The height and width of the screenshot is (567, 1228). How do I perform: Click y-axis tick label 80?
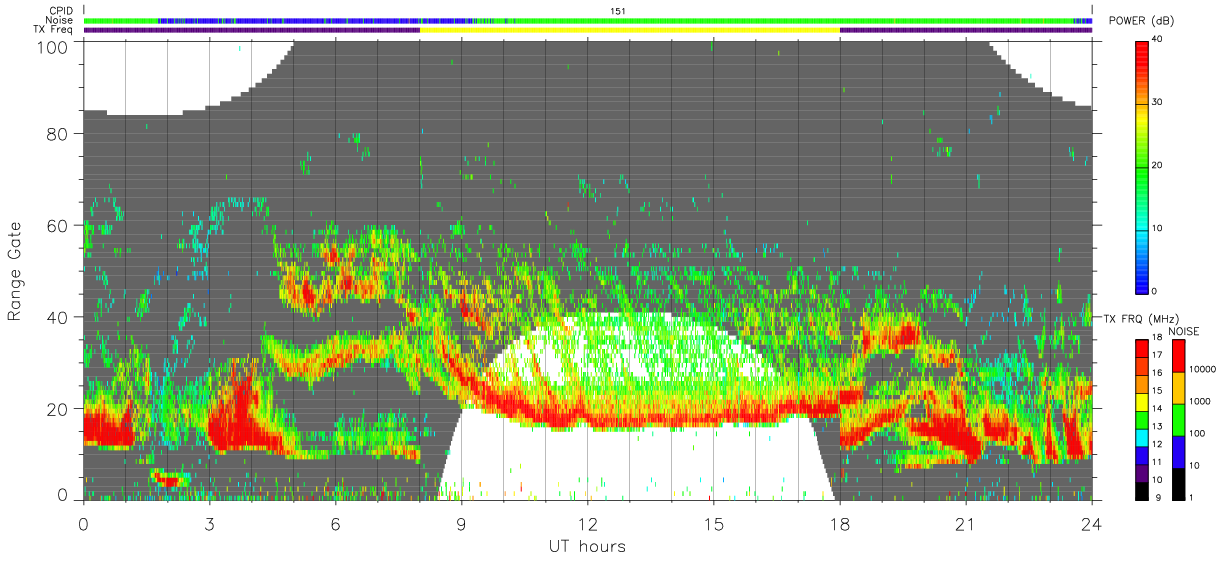point(58,134)
